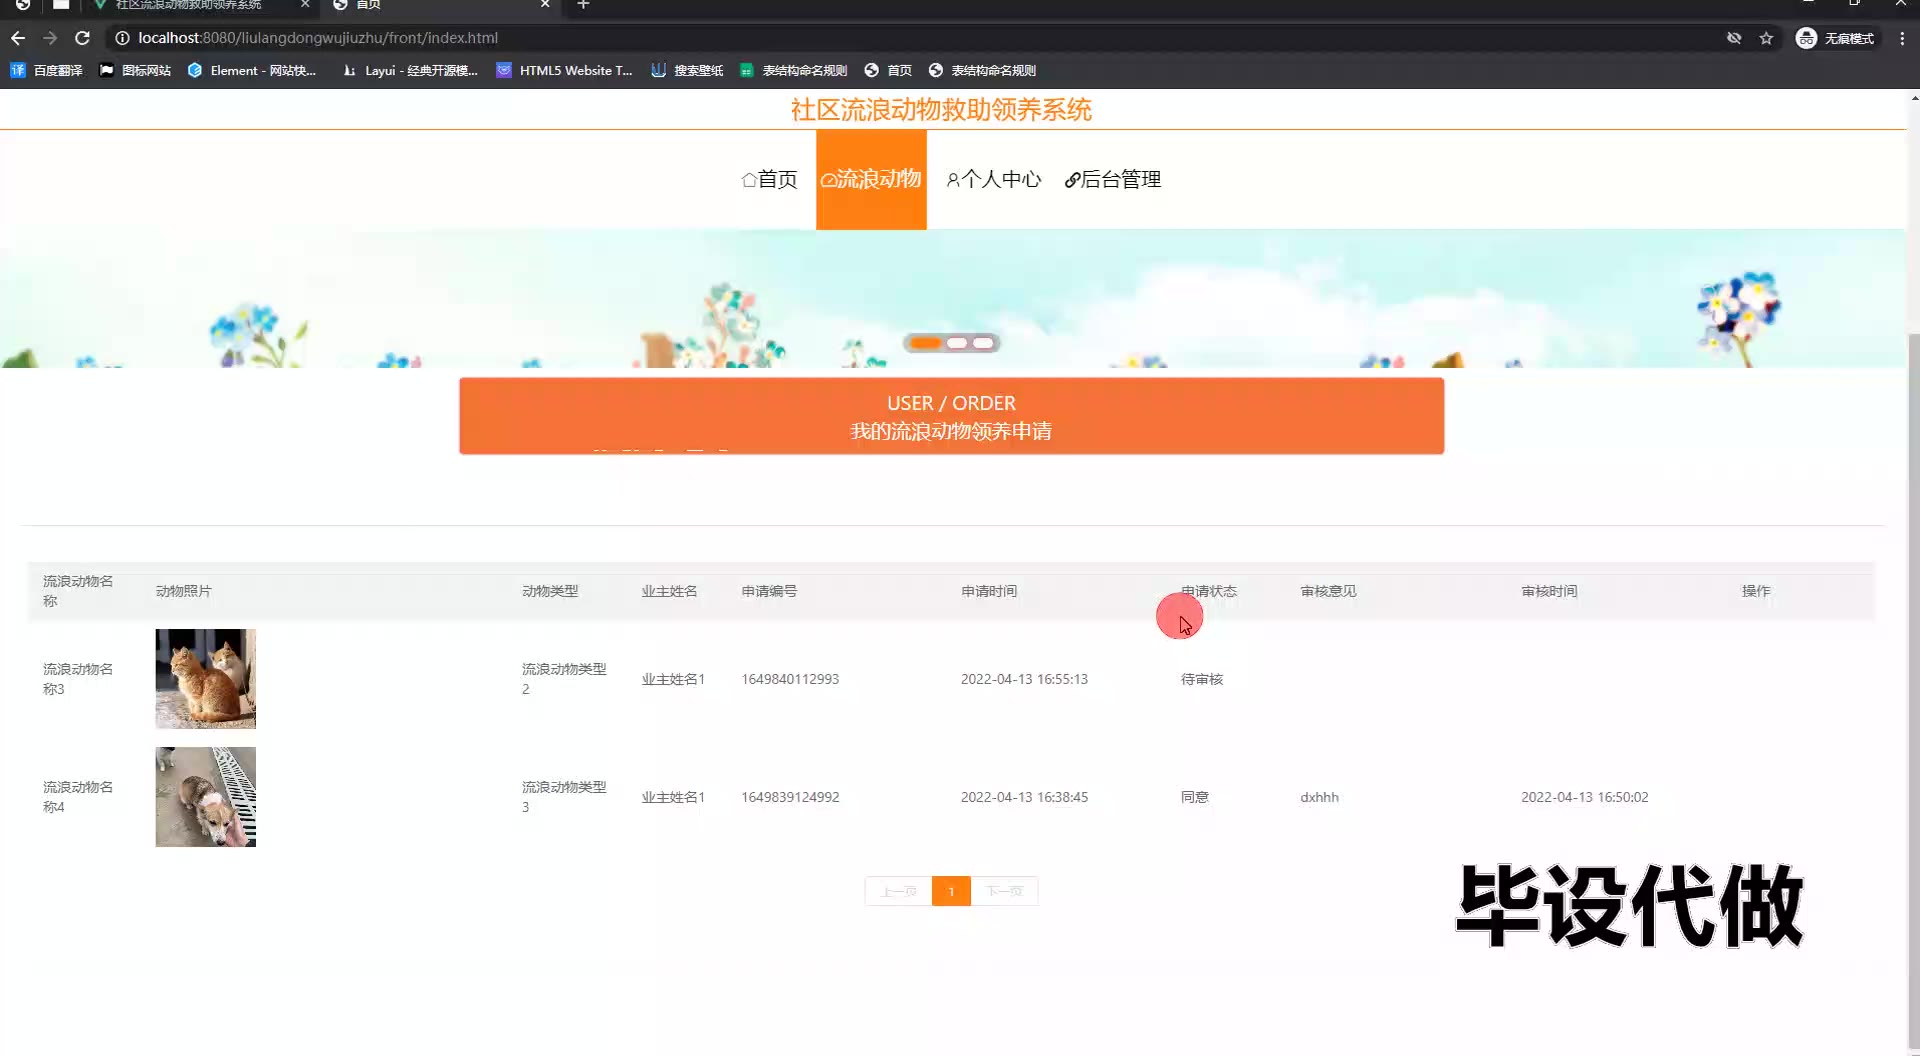The height and width of the screenshot is (1056, 1920).
Task: Click application number 1649839124992
Action: click(x=790, y=797)
